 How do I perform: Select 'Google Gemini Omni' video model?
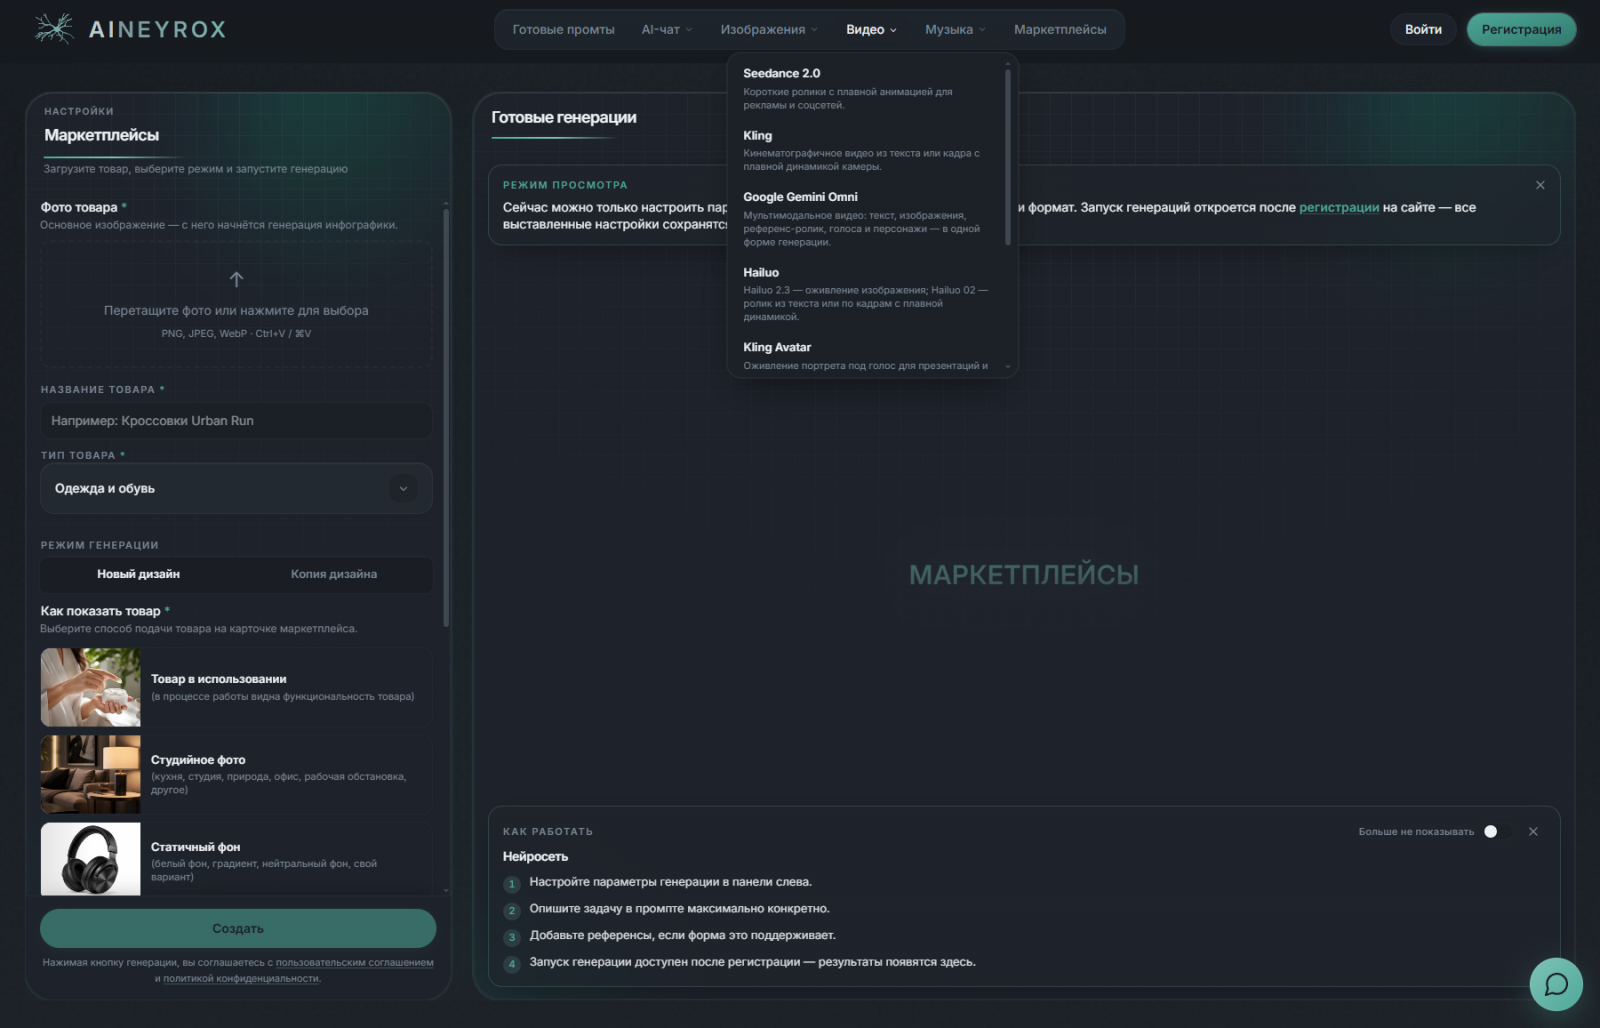tap(866, 218)
